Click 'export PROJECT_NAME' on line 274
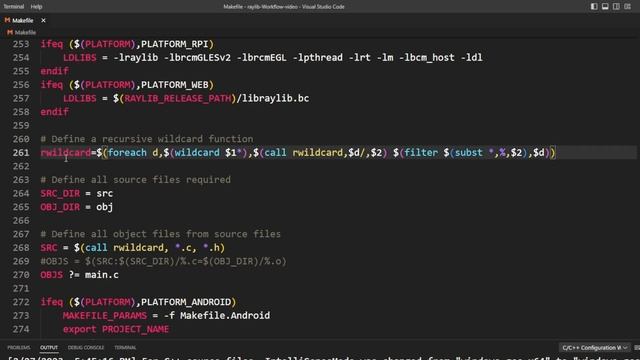640x360 pixels. pos(116,329)
